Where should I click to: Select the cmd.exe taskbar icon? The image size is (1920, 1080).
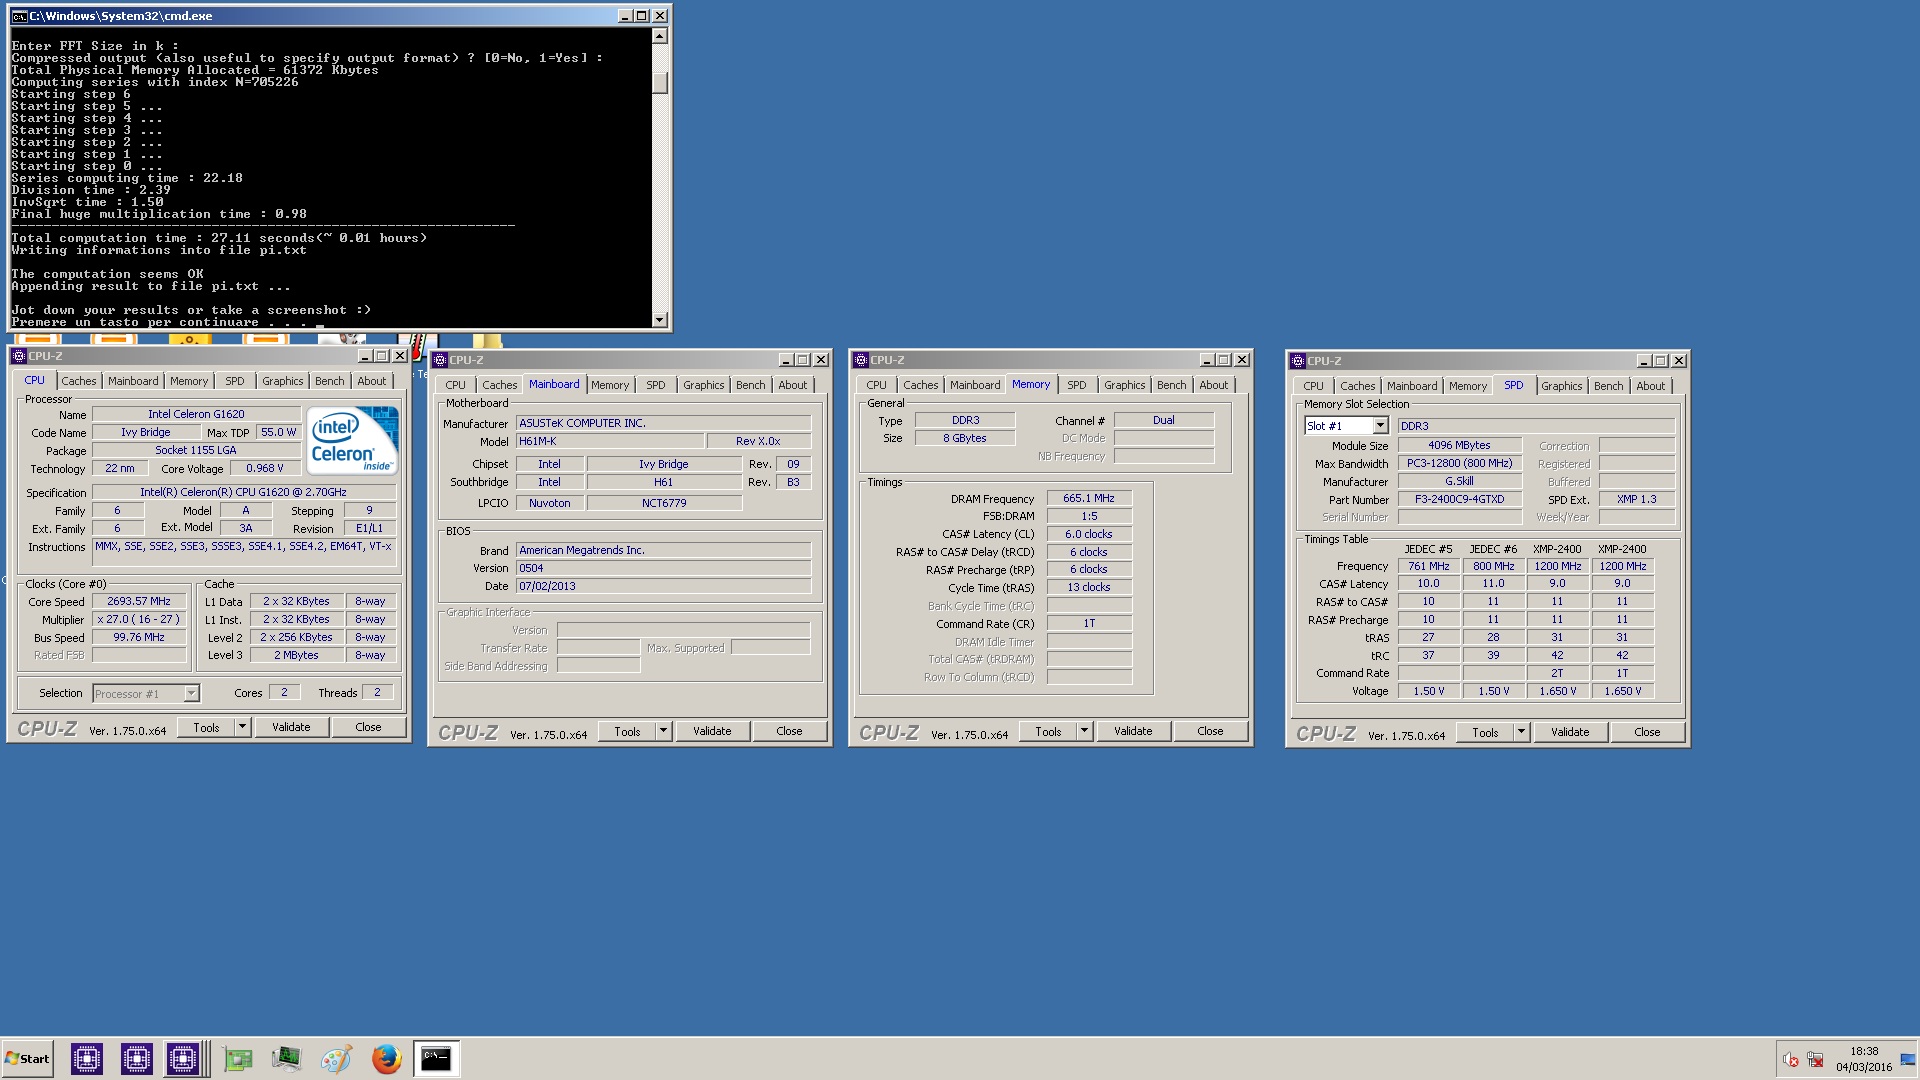[436, 1058]
